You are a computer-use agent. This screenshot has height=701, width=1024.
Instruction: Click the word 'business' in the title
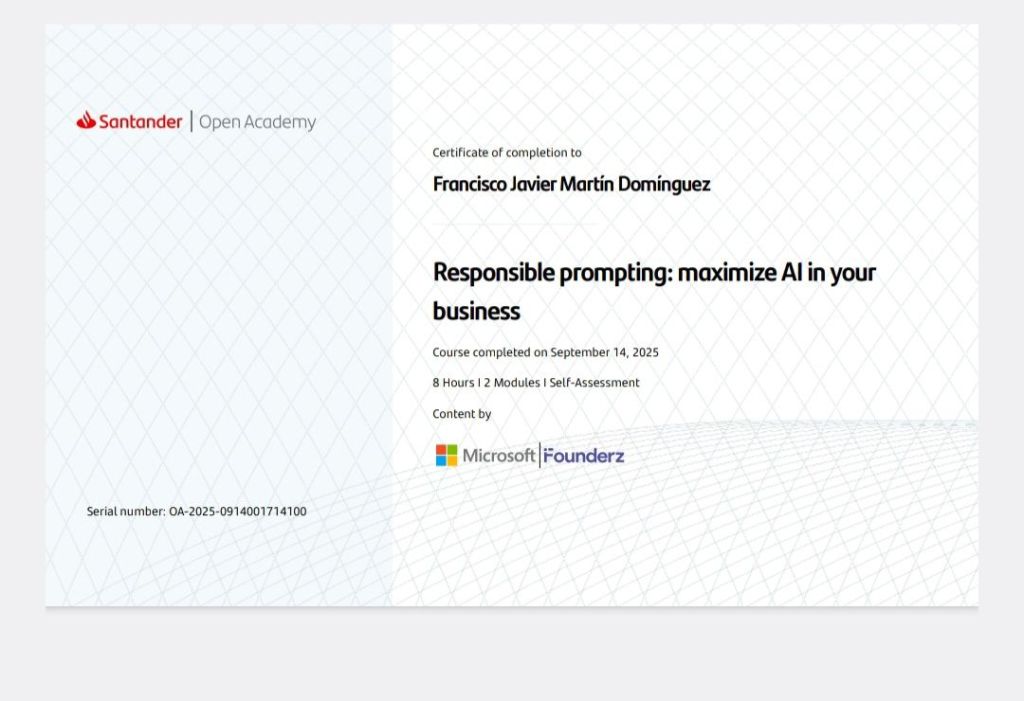(476, 311)
